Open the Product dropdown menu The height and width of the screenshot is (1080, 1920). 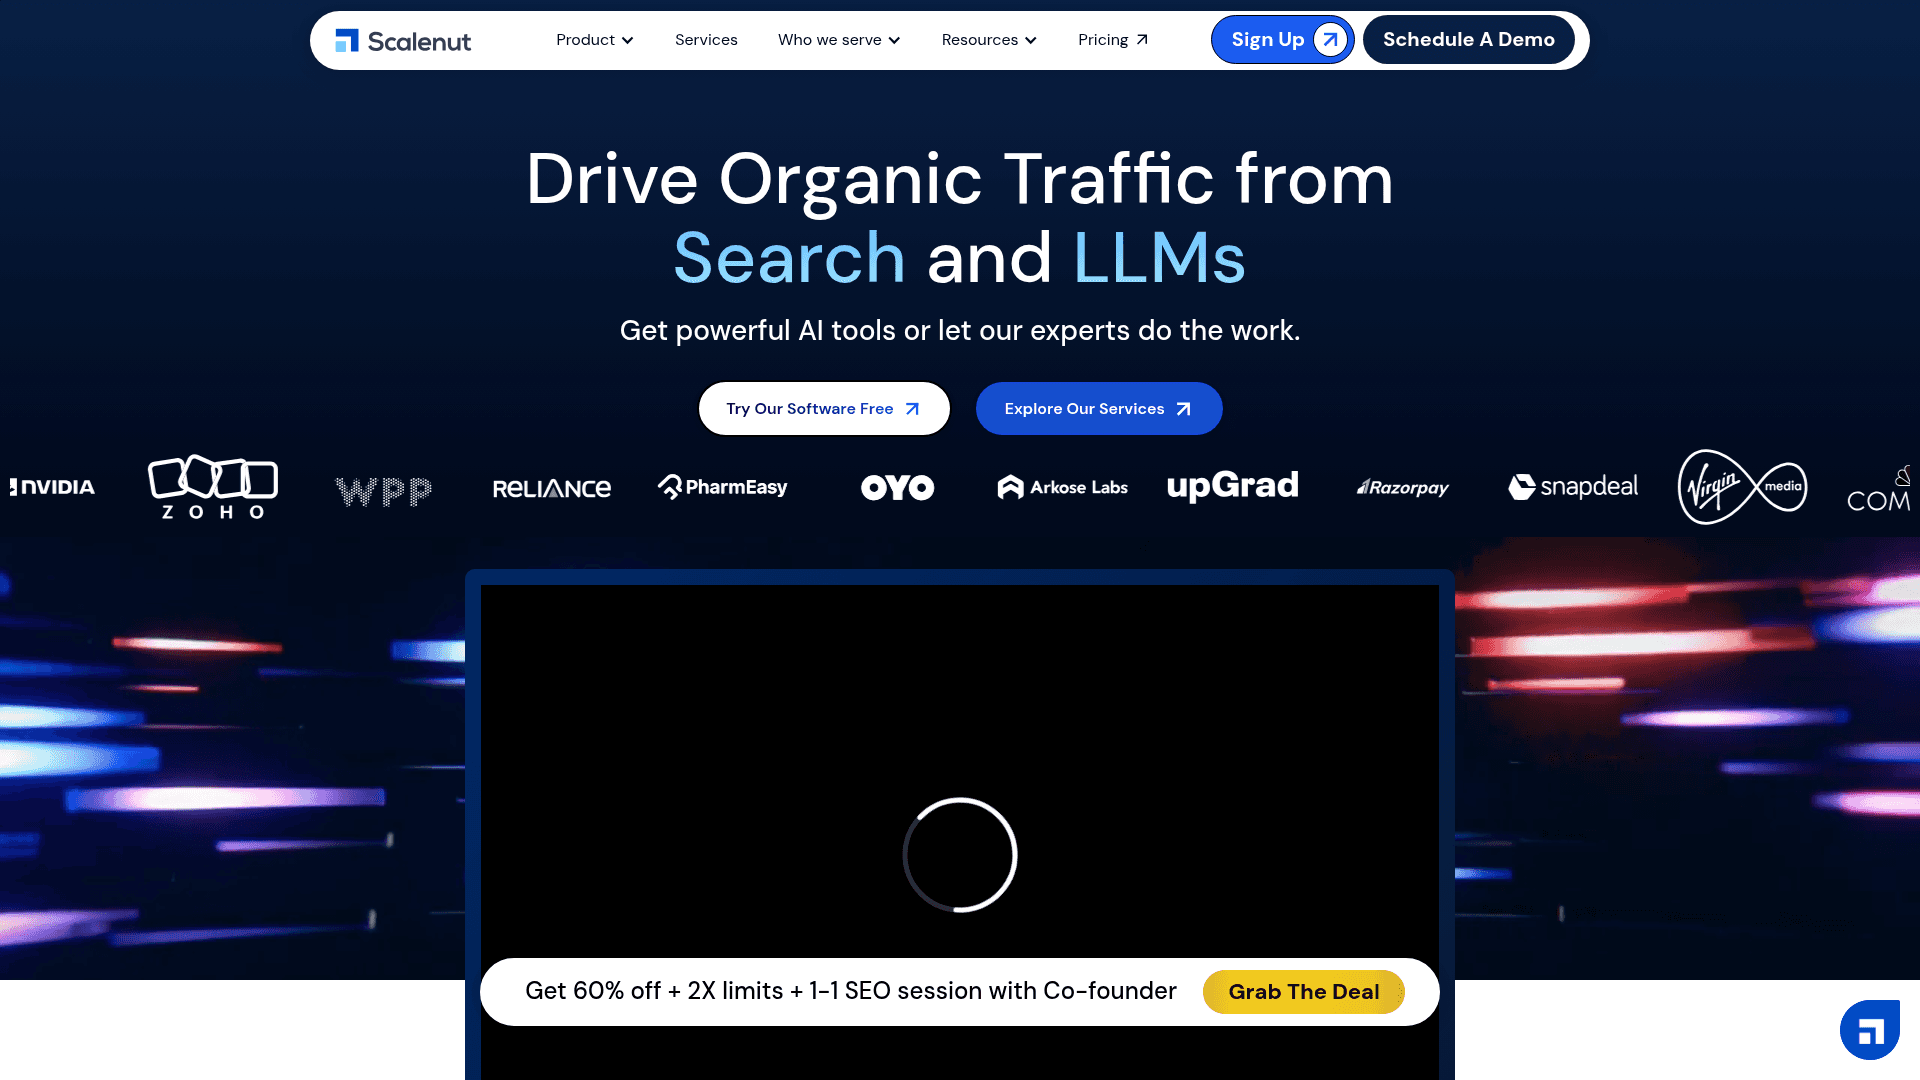click(x=595, y=40)
